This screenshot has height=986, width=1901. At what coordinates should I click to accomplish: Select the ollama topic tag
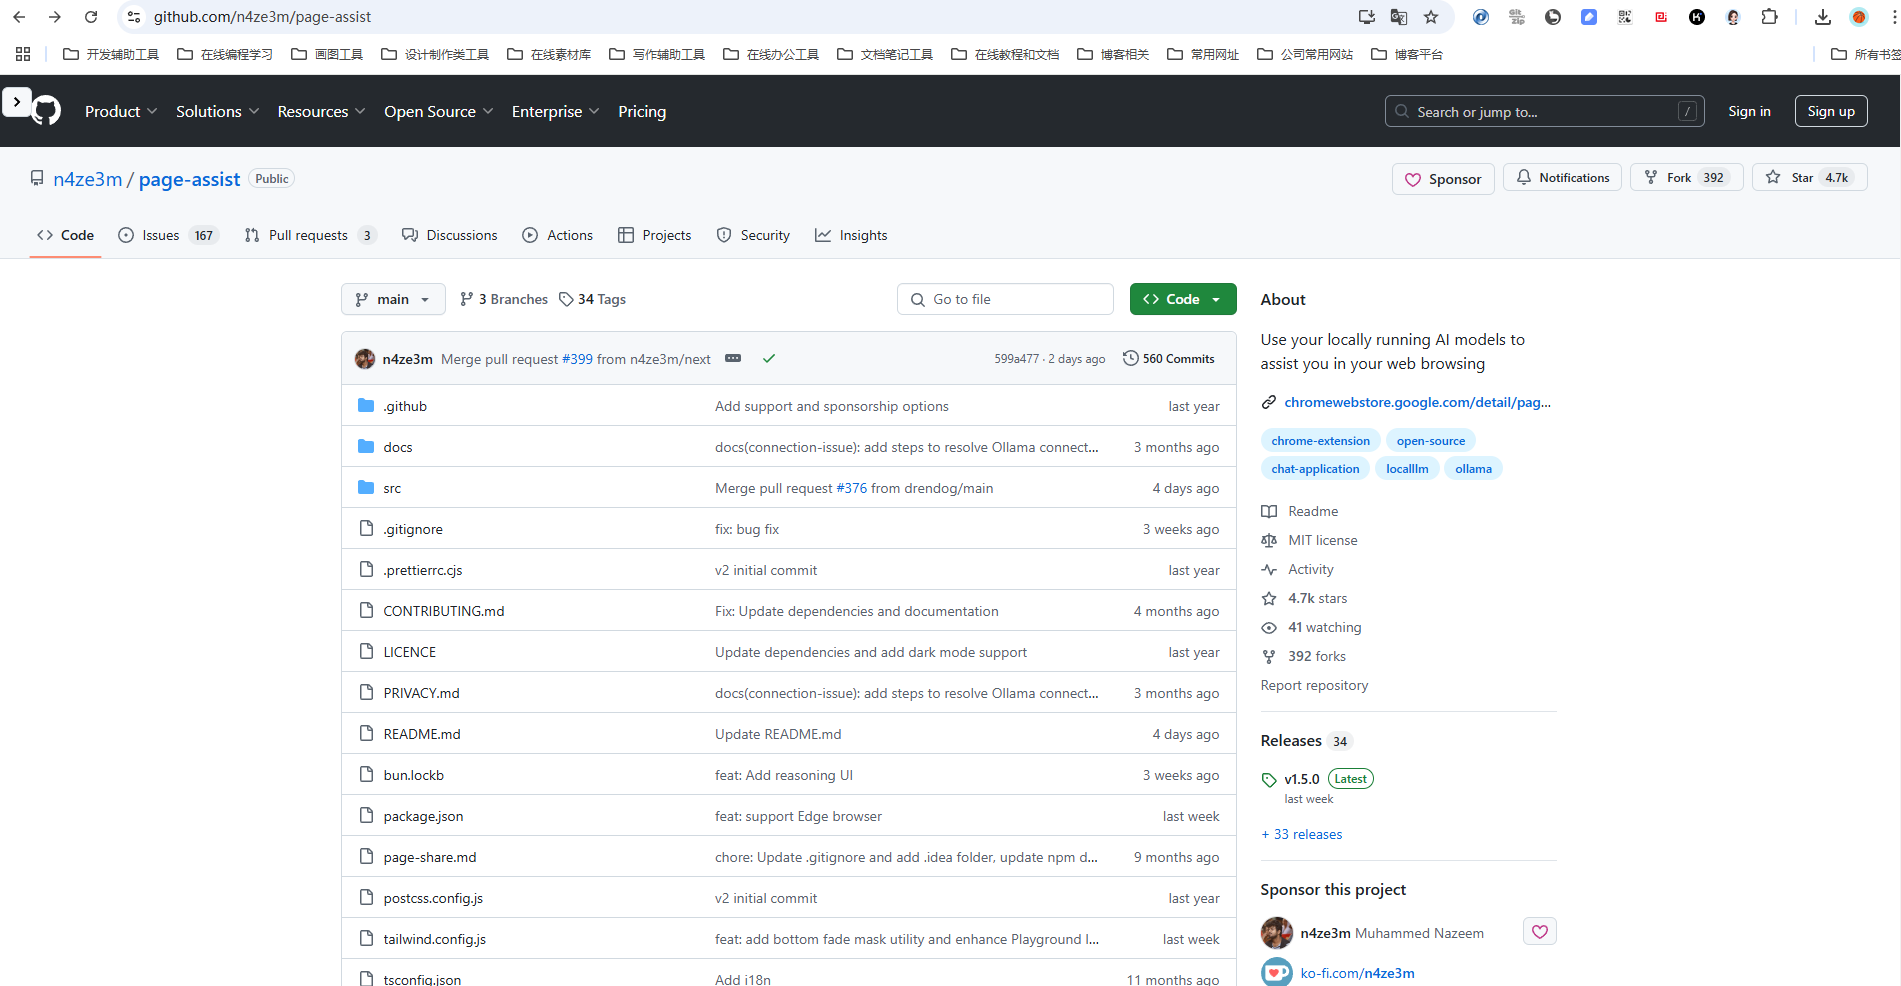pyautogui.click(x=1473, y=469)
